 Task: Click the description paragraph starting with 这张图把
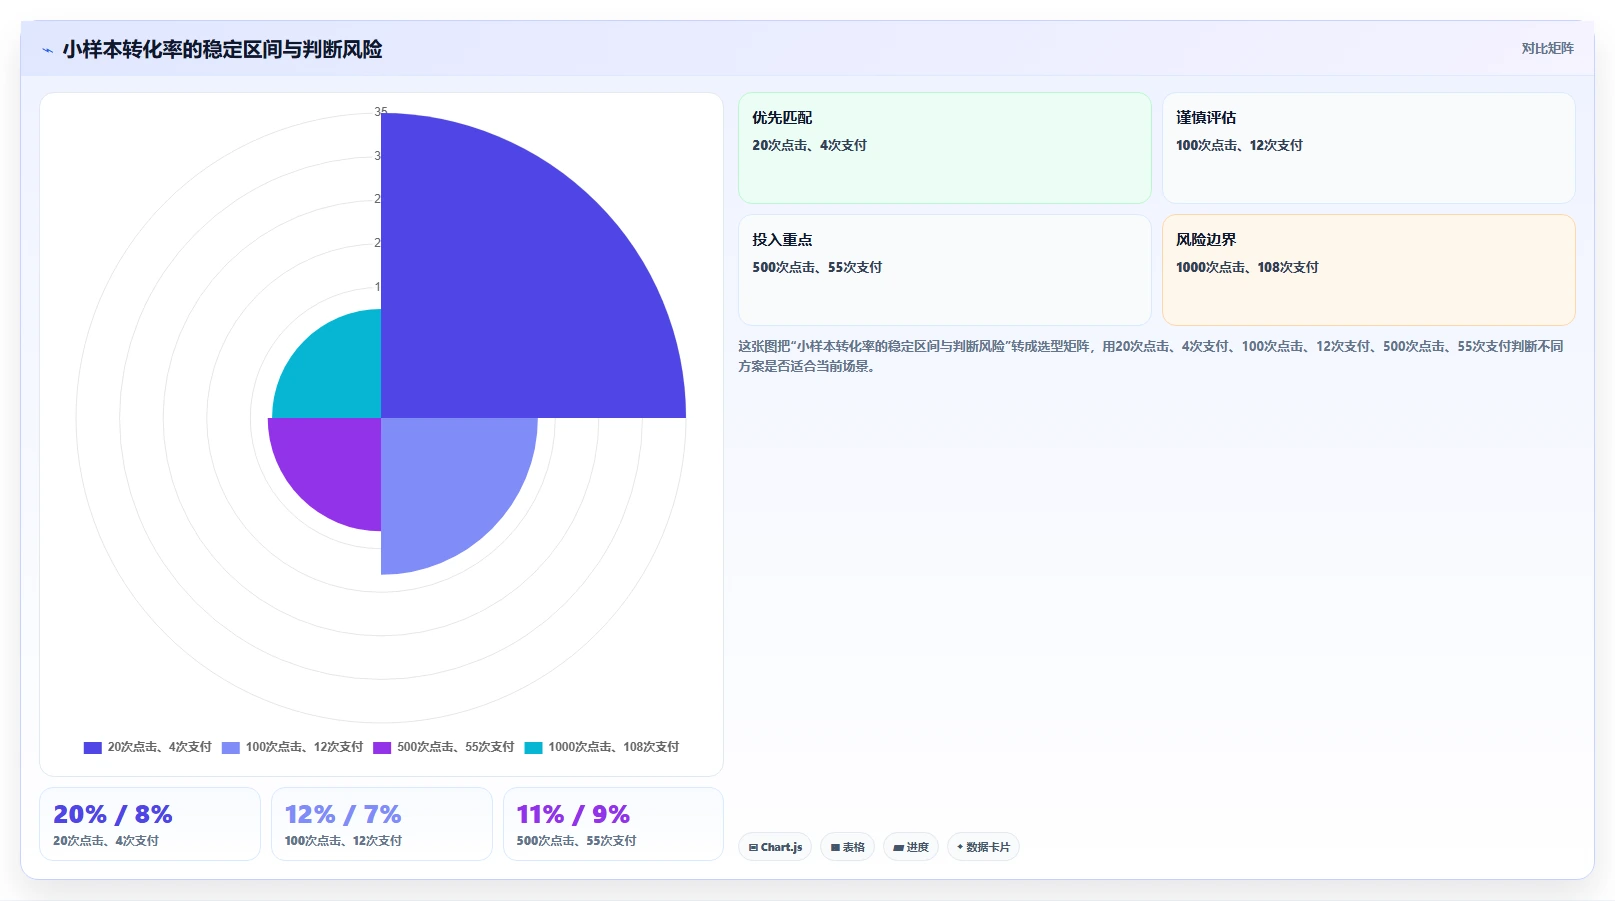1151,356
